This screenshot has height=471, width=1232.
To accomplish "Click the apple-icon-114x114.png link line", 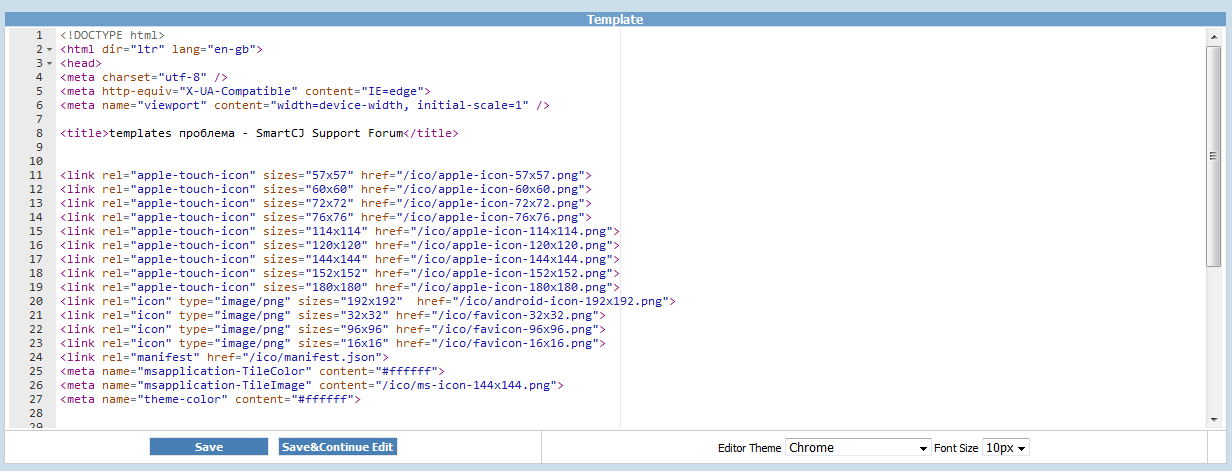I will click(x=340, y=231).
